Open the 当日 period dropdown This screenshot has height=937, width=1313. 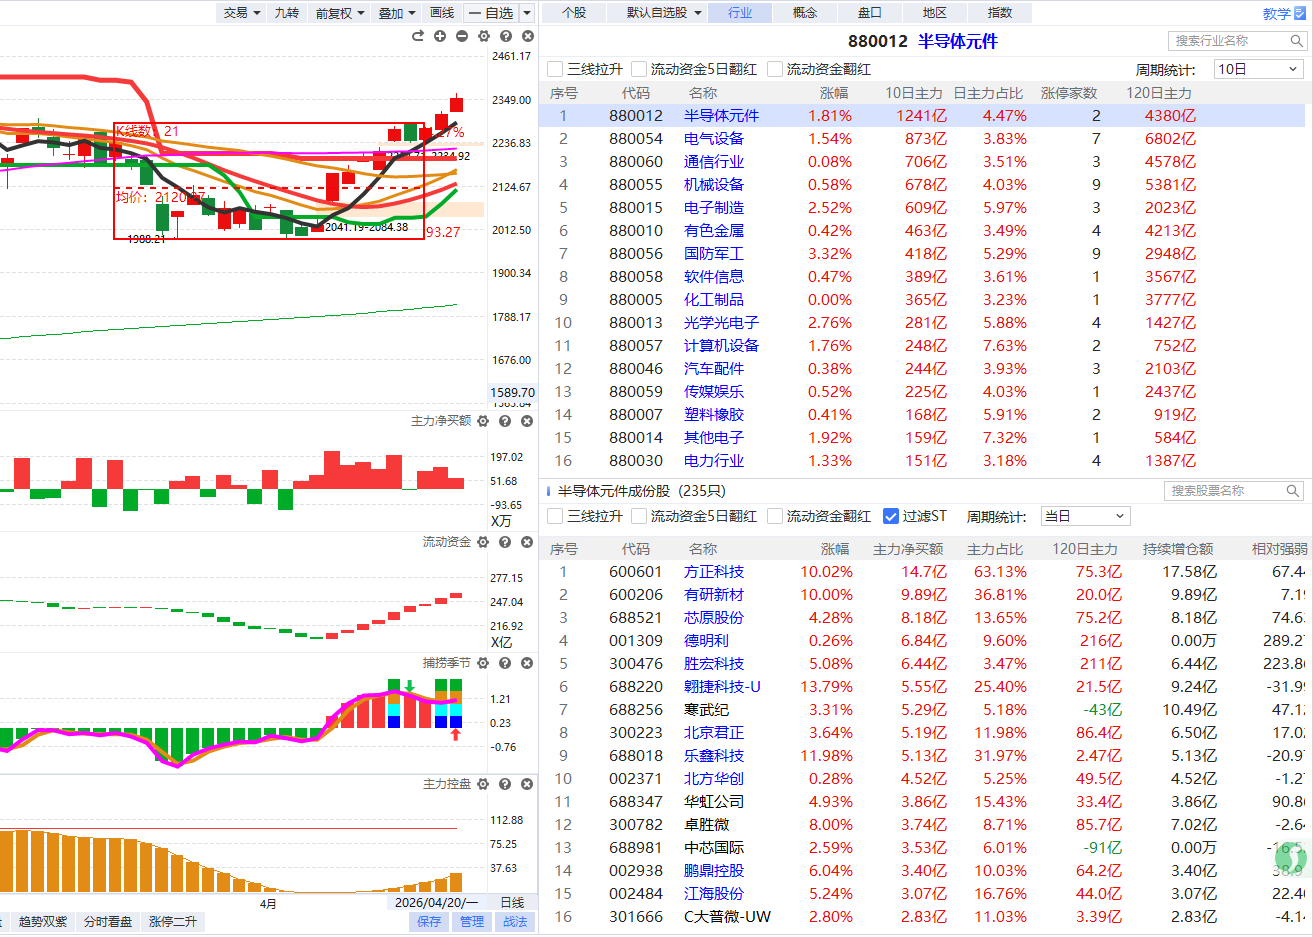(1085, 516)
